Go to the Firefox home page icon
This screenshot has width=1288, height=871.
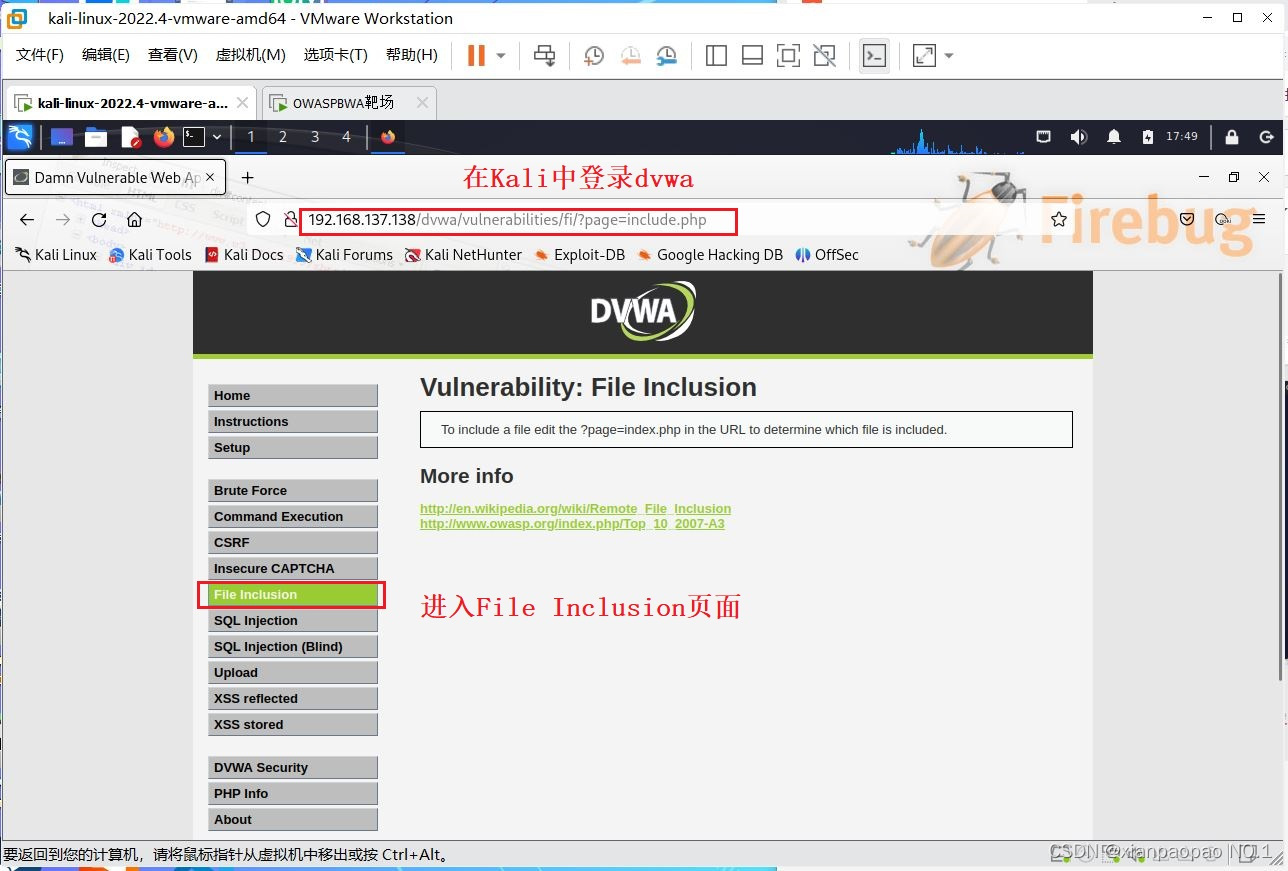tap(134, 220)
